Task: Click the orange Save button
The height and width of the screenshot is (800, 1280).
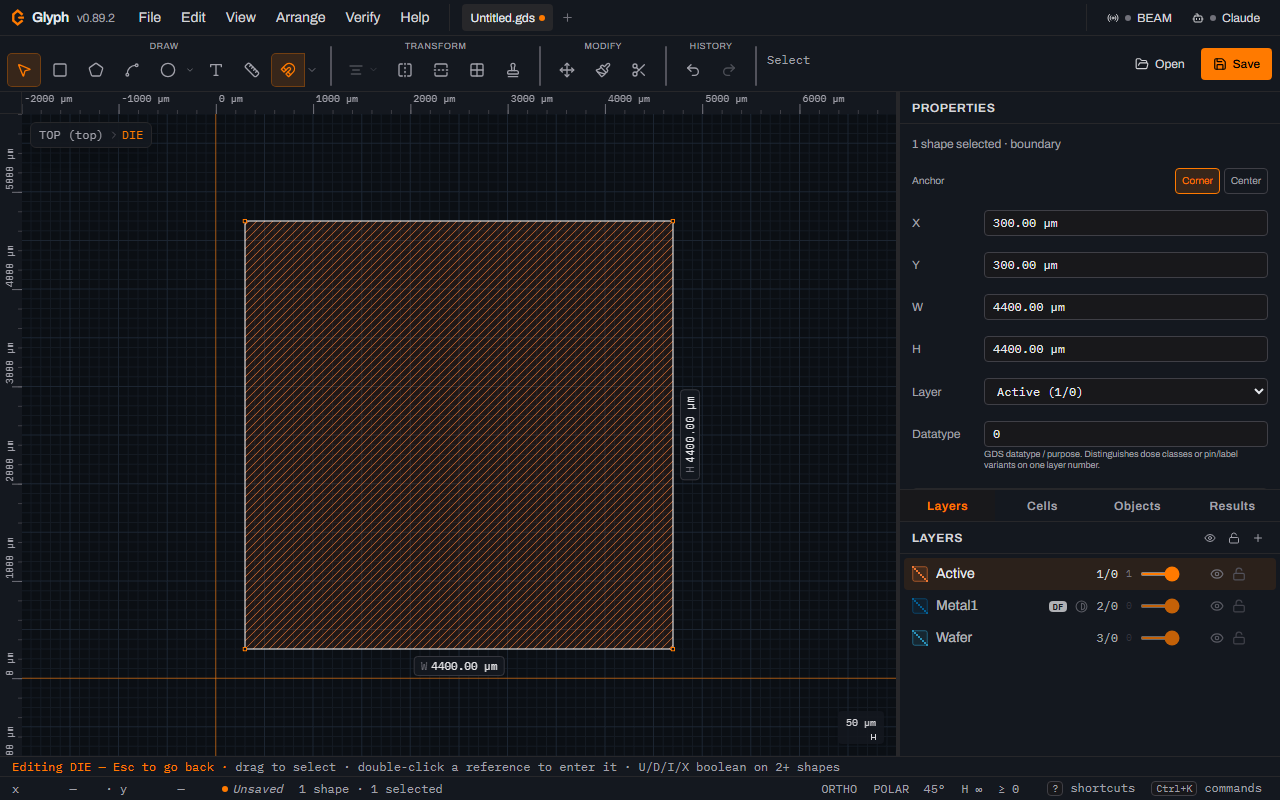Action: pyautogui.click(x=1236, y=64)
